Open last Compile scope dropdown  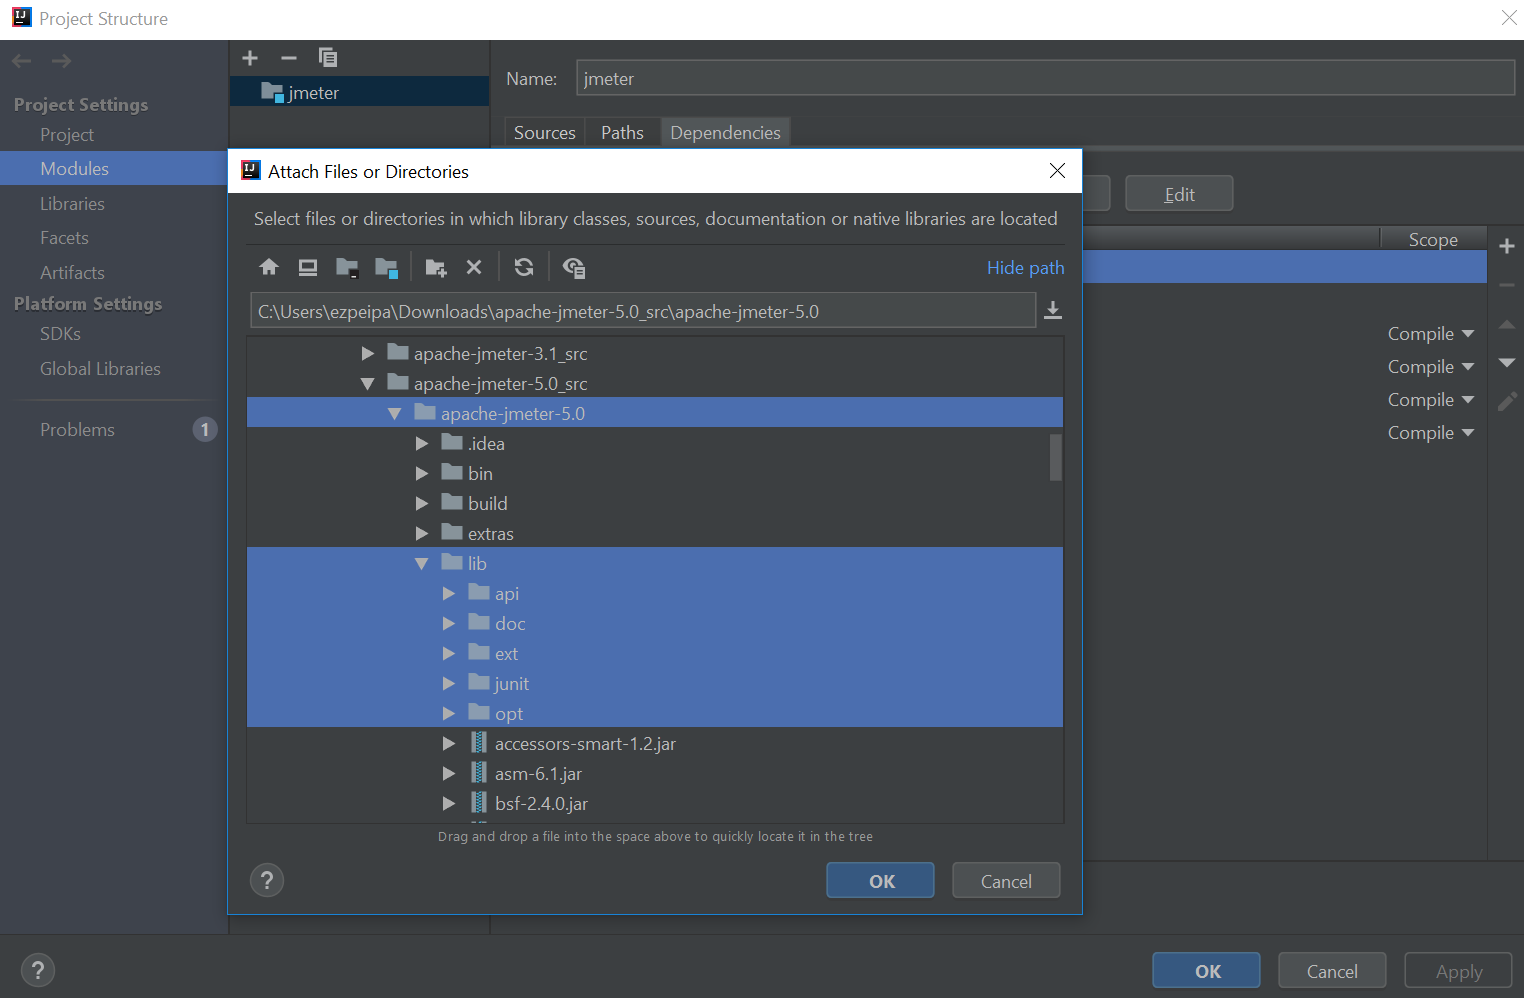click(1431, 433)
